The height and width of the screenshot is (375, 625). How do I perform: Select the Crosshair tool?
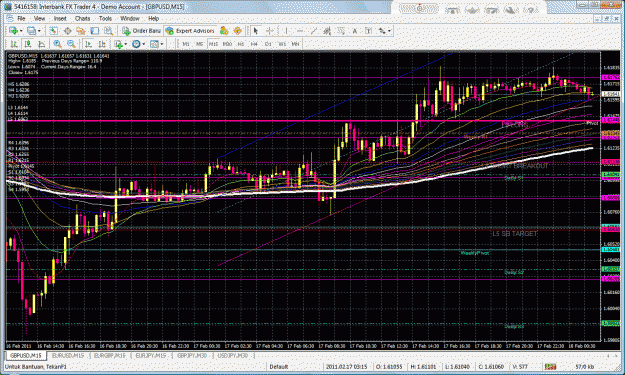tap(270, 31)
